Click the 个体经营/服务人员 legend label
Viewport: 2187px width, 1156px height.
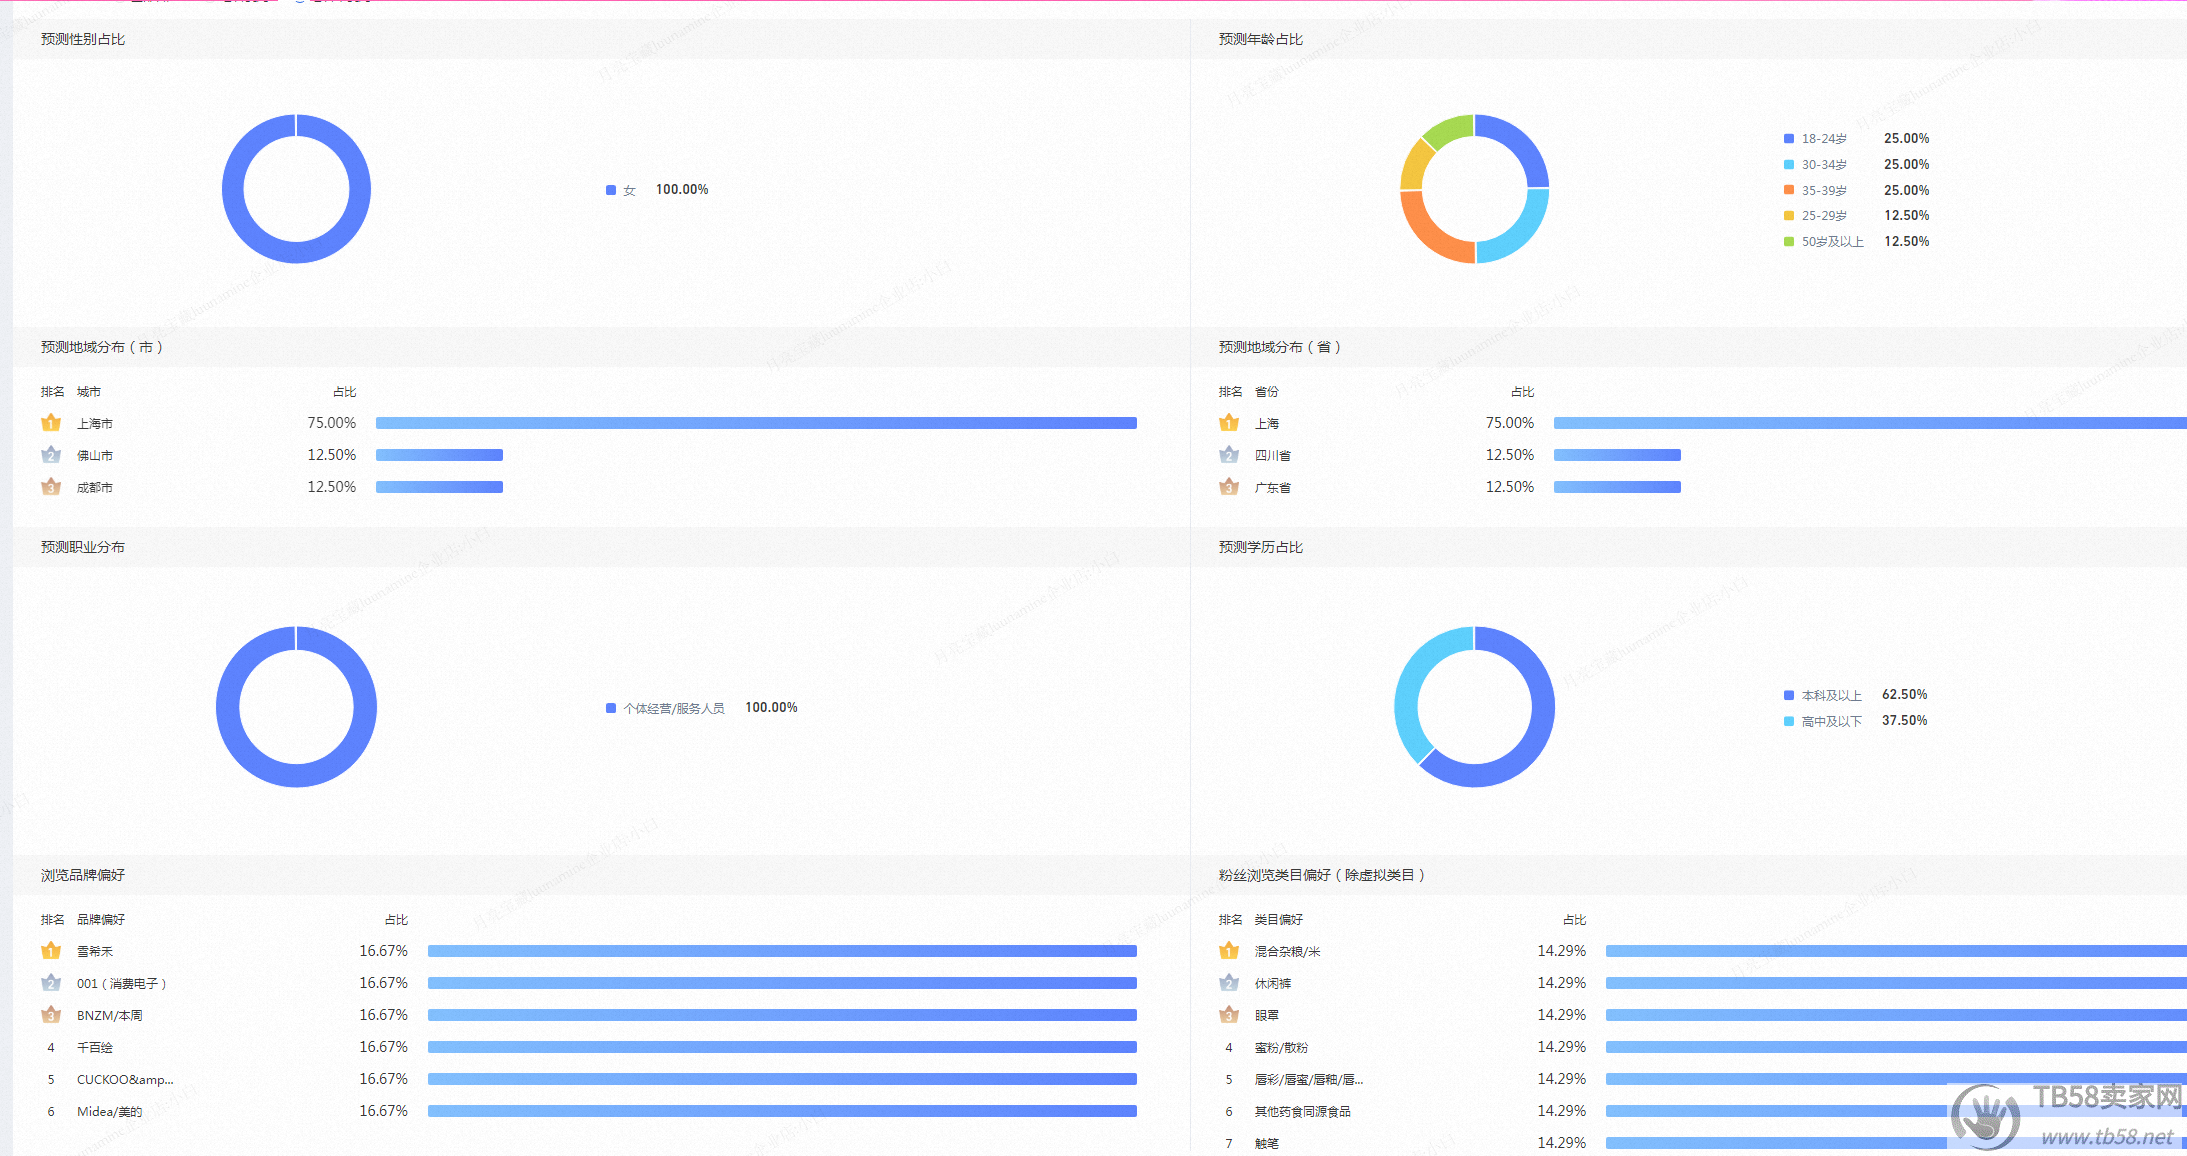coord(674,708)
